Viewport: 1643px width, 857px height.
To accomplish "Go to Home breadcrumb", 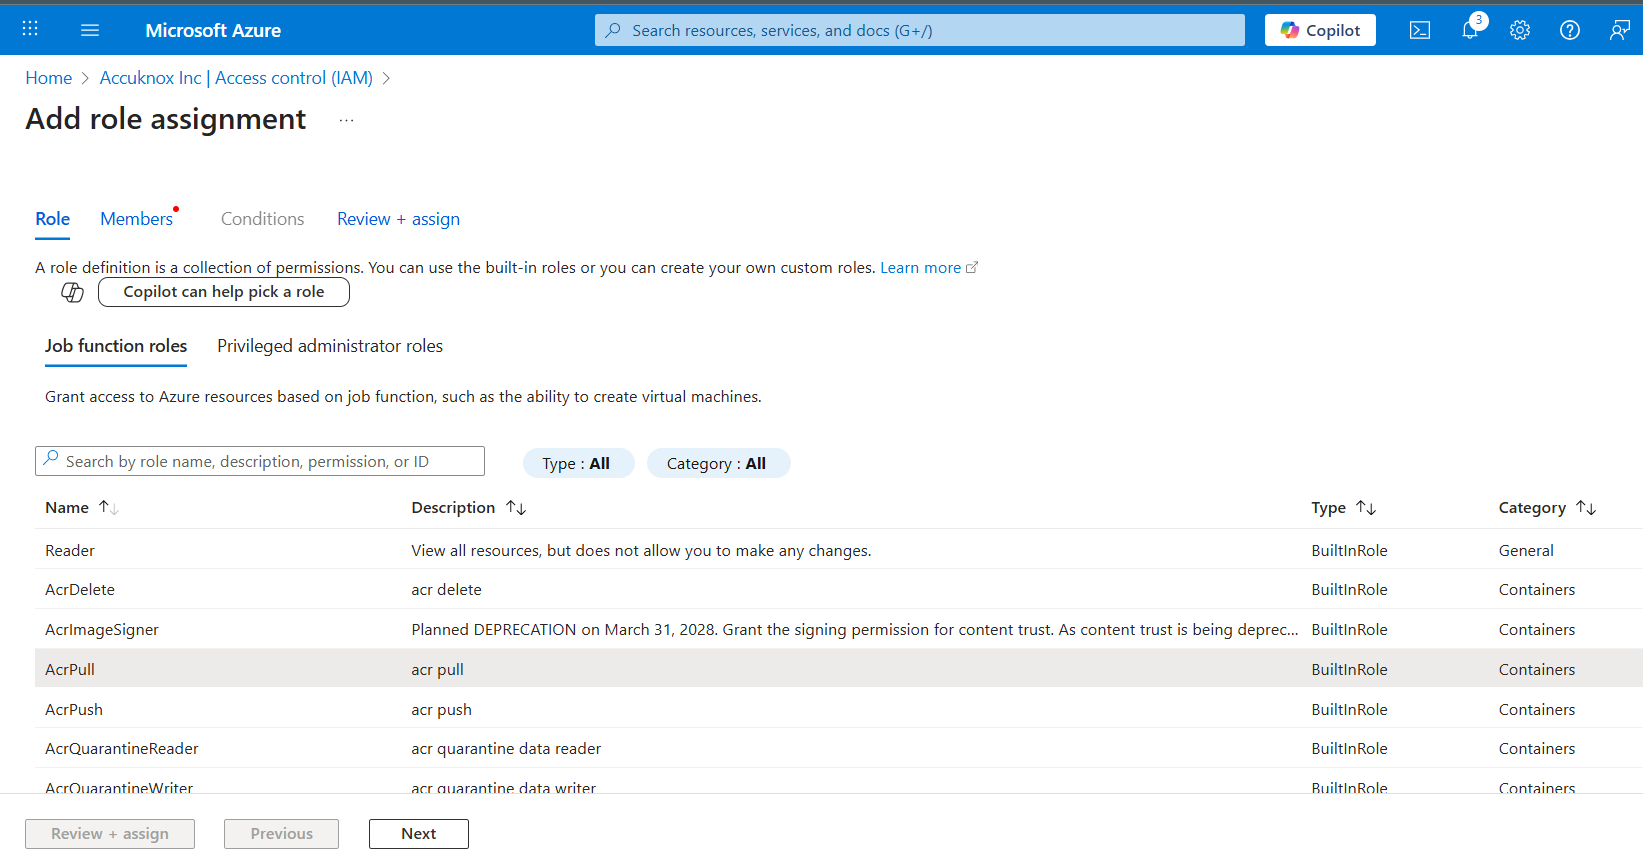I will coord(49,78).
